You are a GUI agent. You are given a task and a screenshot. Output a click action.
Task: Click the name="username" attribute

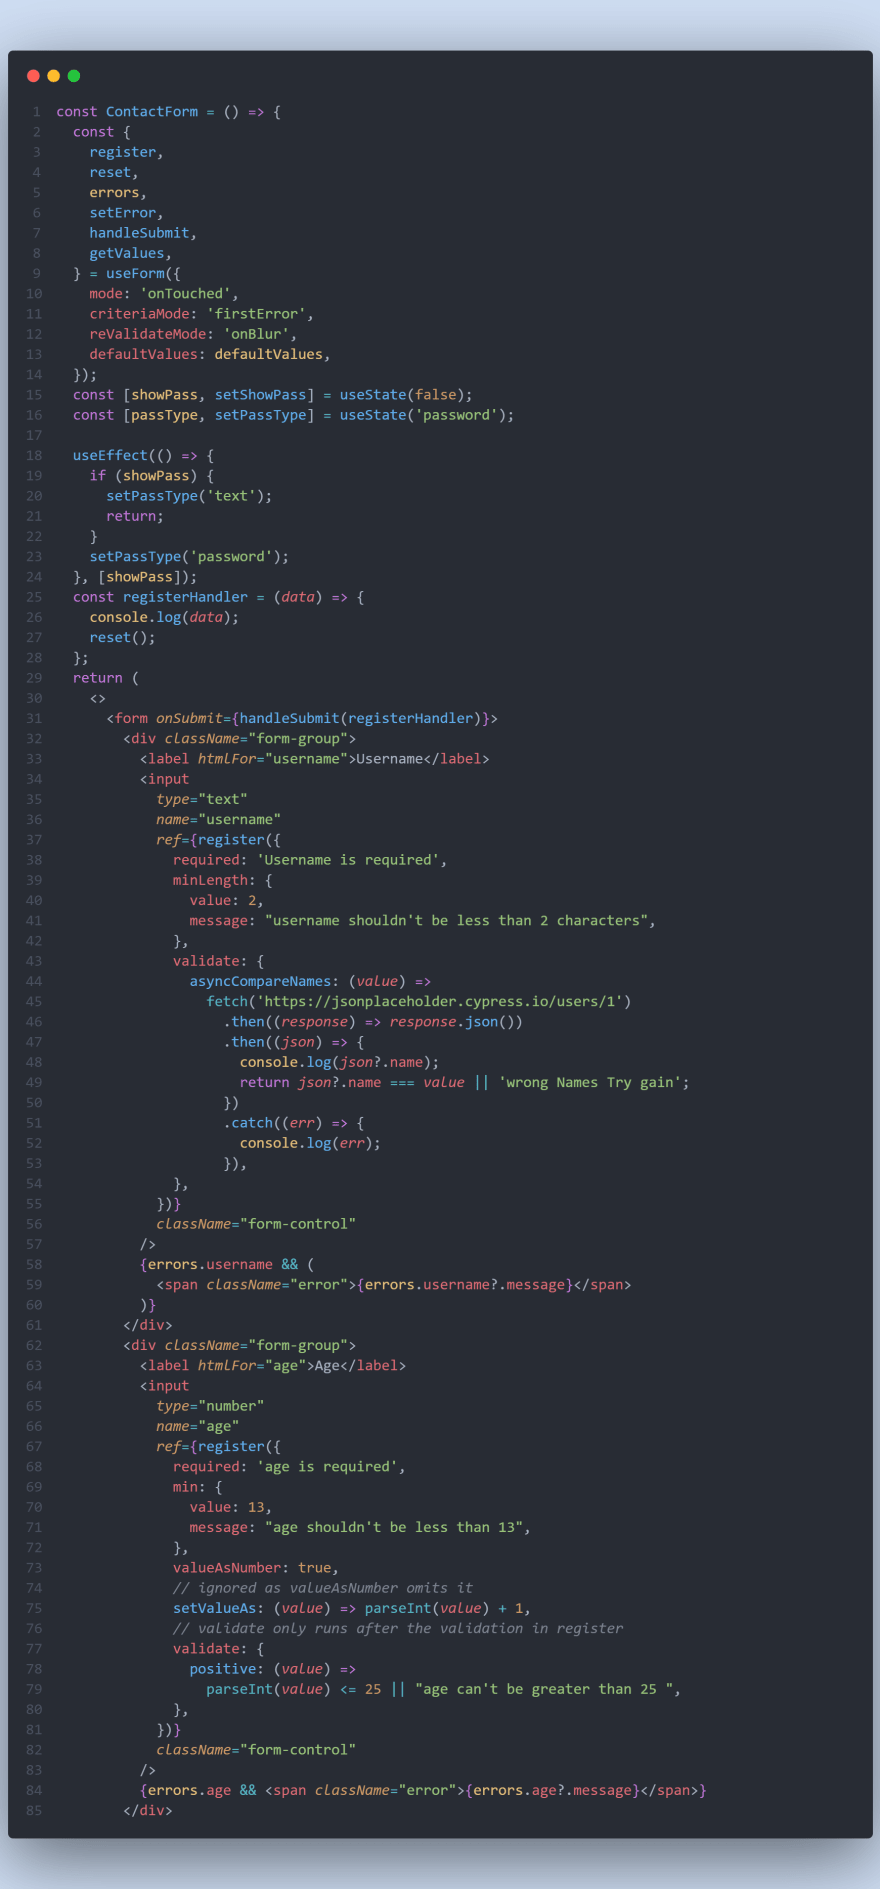(218, 820)
